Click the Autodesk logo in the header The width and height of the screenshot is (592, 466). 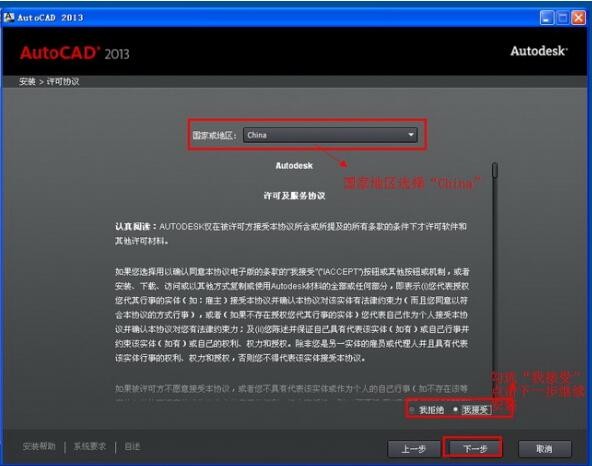pyautogui.click(x=539, y=51)
